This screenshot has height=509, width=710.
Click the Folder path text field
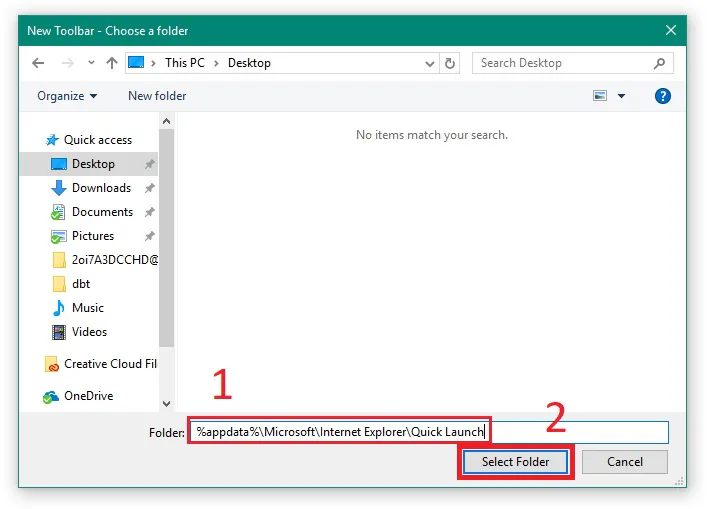click(x=429, y=432)
